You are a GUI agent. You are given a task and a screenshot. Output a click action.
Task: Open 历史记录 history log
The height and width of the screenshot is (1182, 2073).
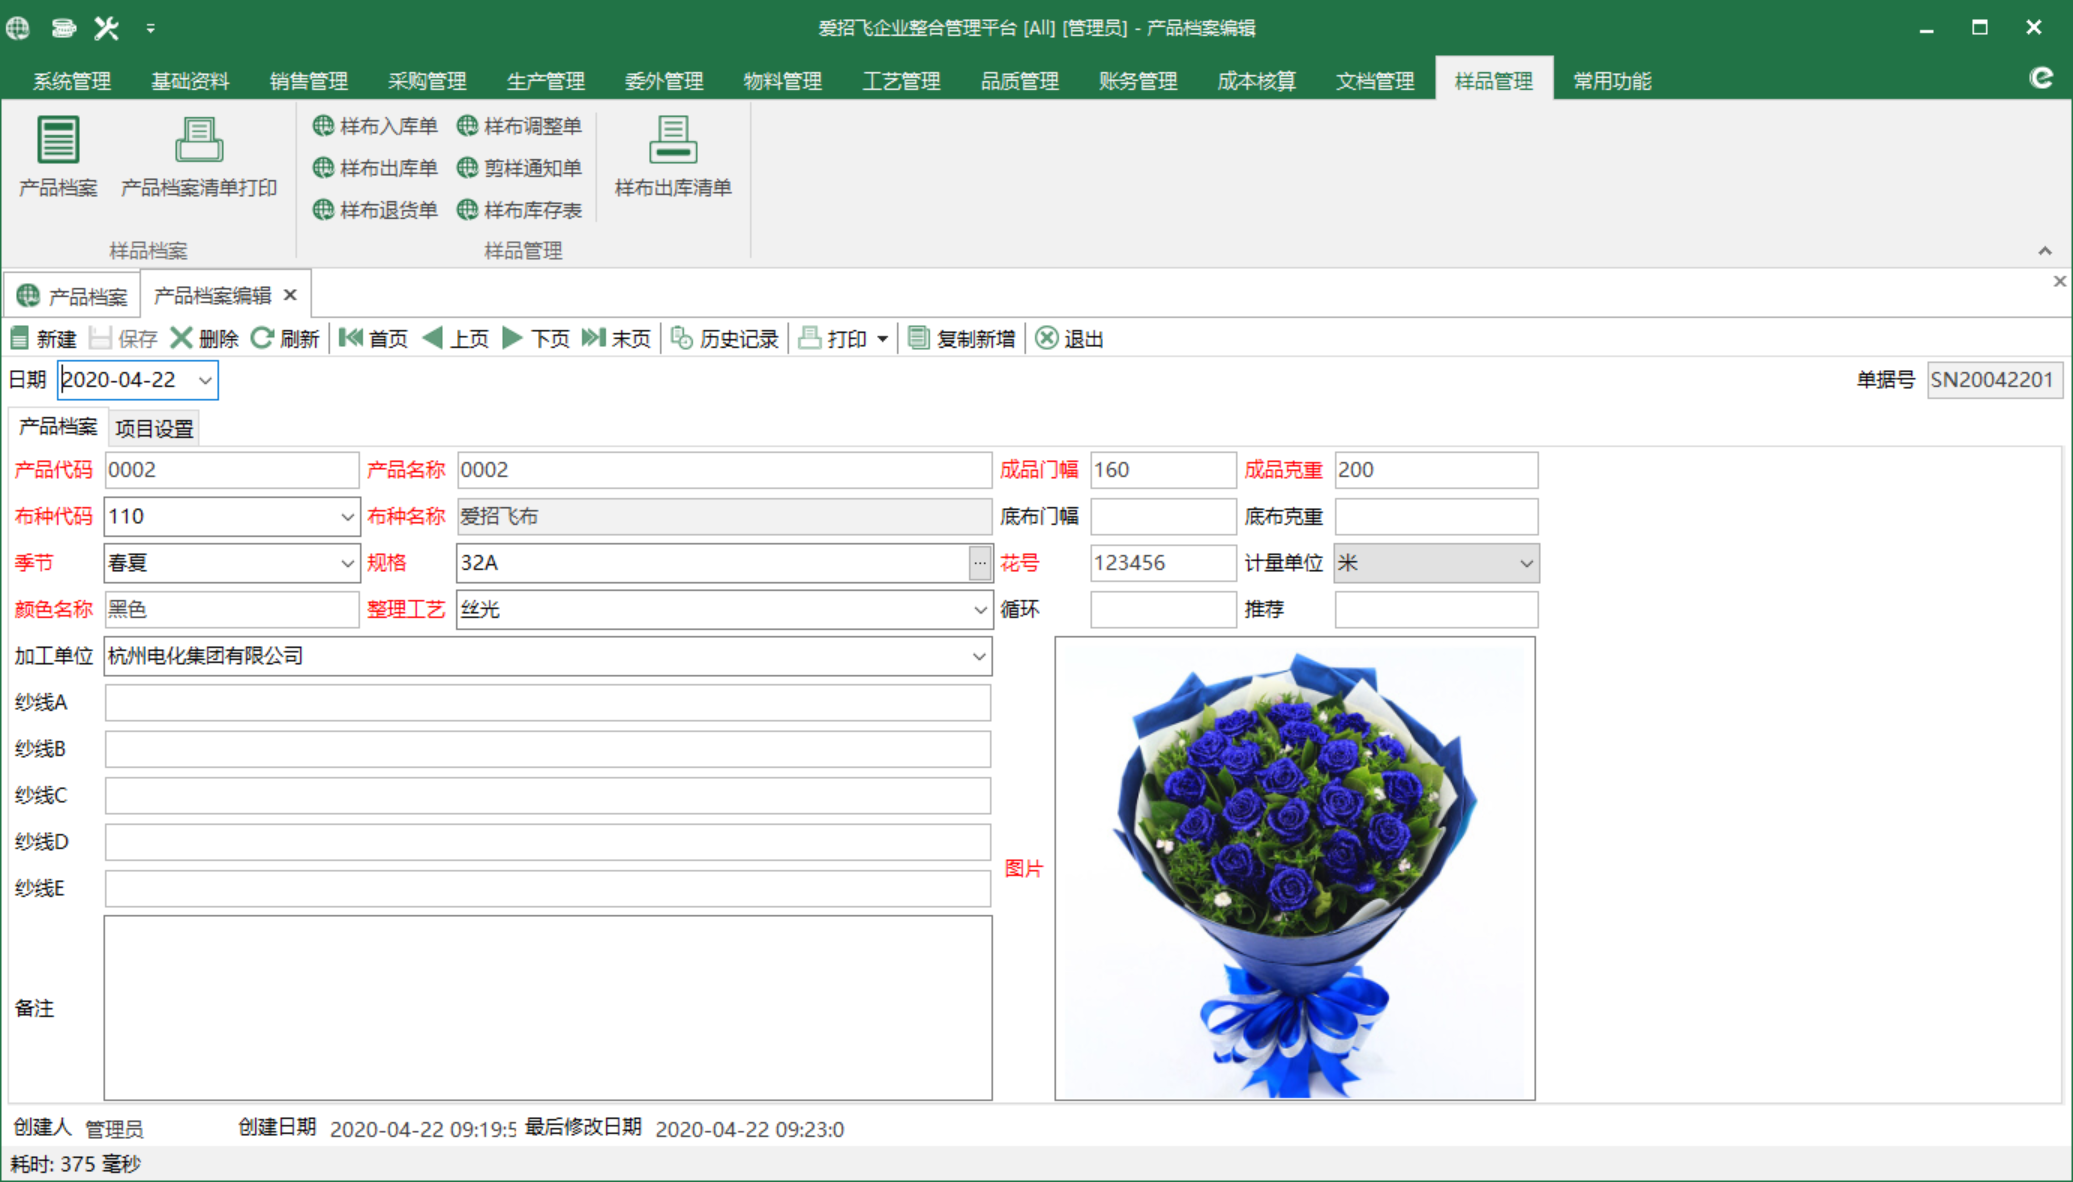pos(725,339)
